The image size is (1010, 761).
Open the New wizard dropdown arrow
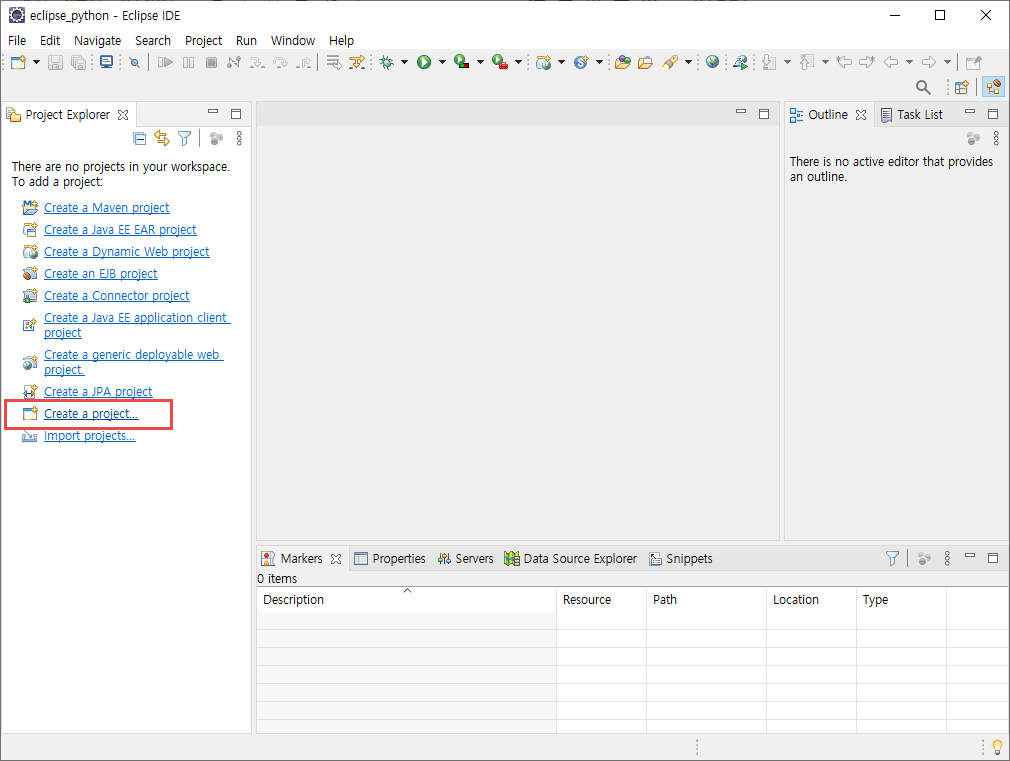point(36,63)
